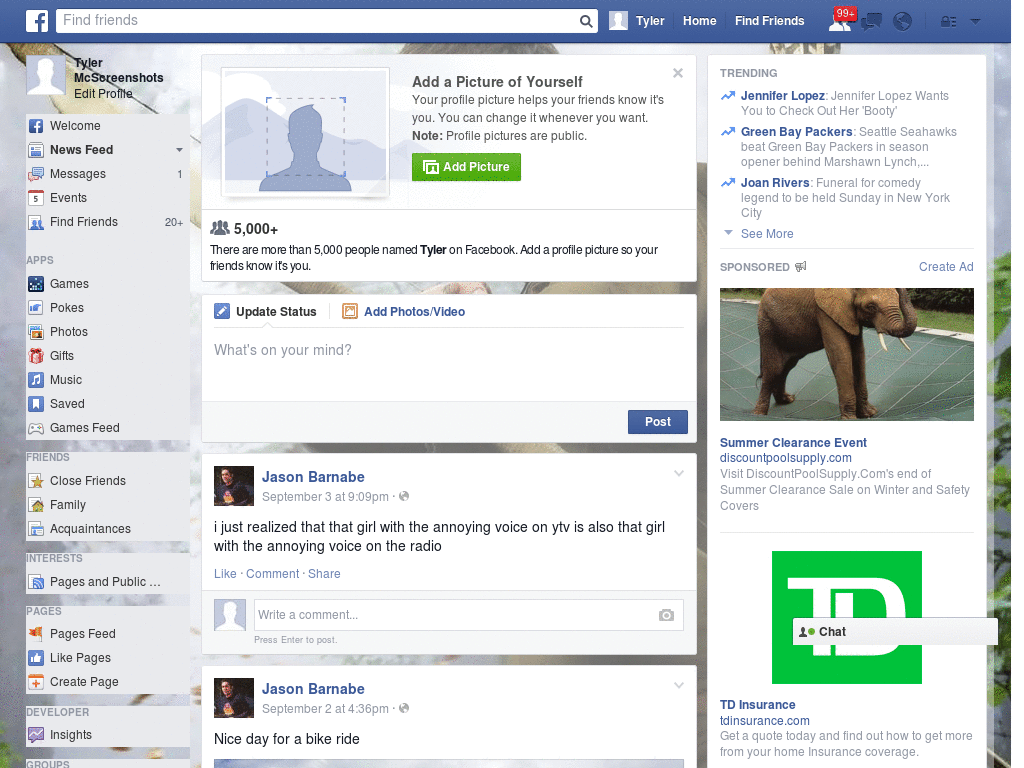The height and width of the screenshot is (768, 1024).
Task: Expand News Feed sort dropdown arrow
Action: click(179, 150)
